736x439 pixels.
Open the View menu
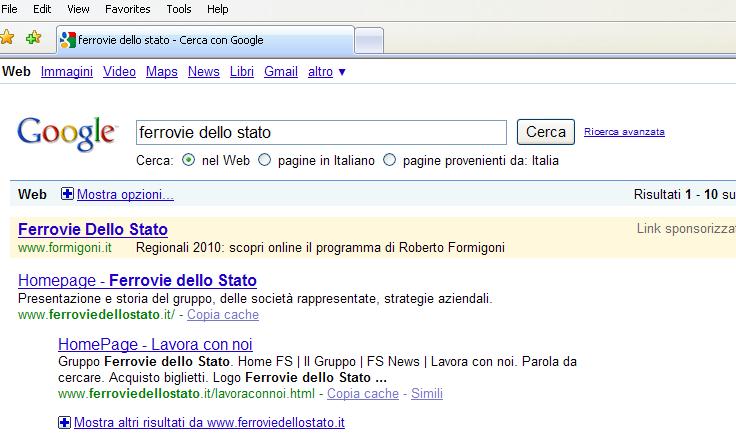(x=78, y=9)
